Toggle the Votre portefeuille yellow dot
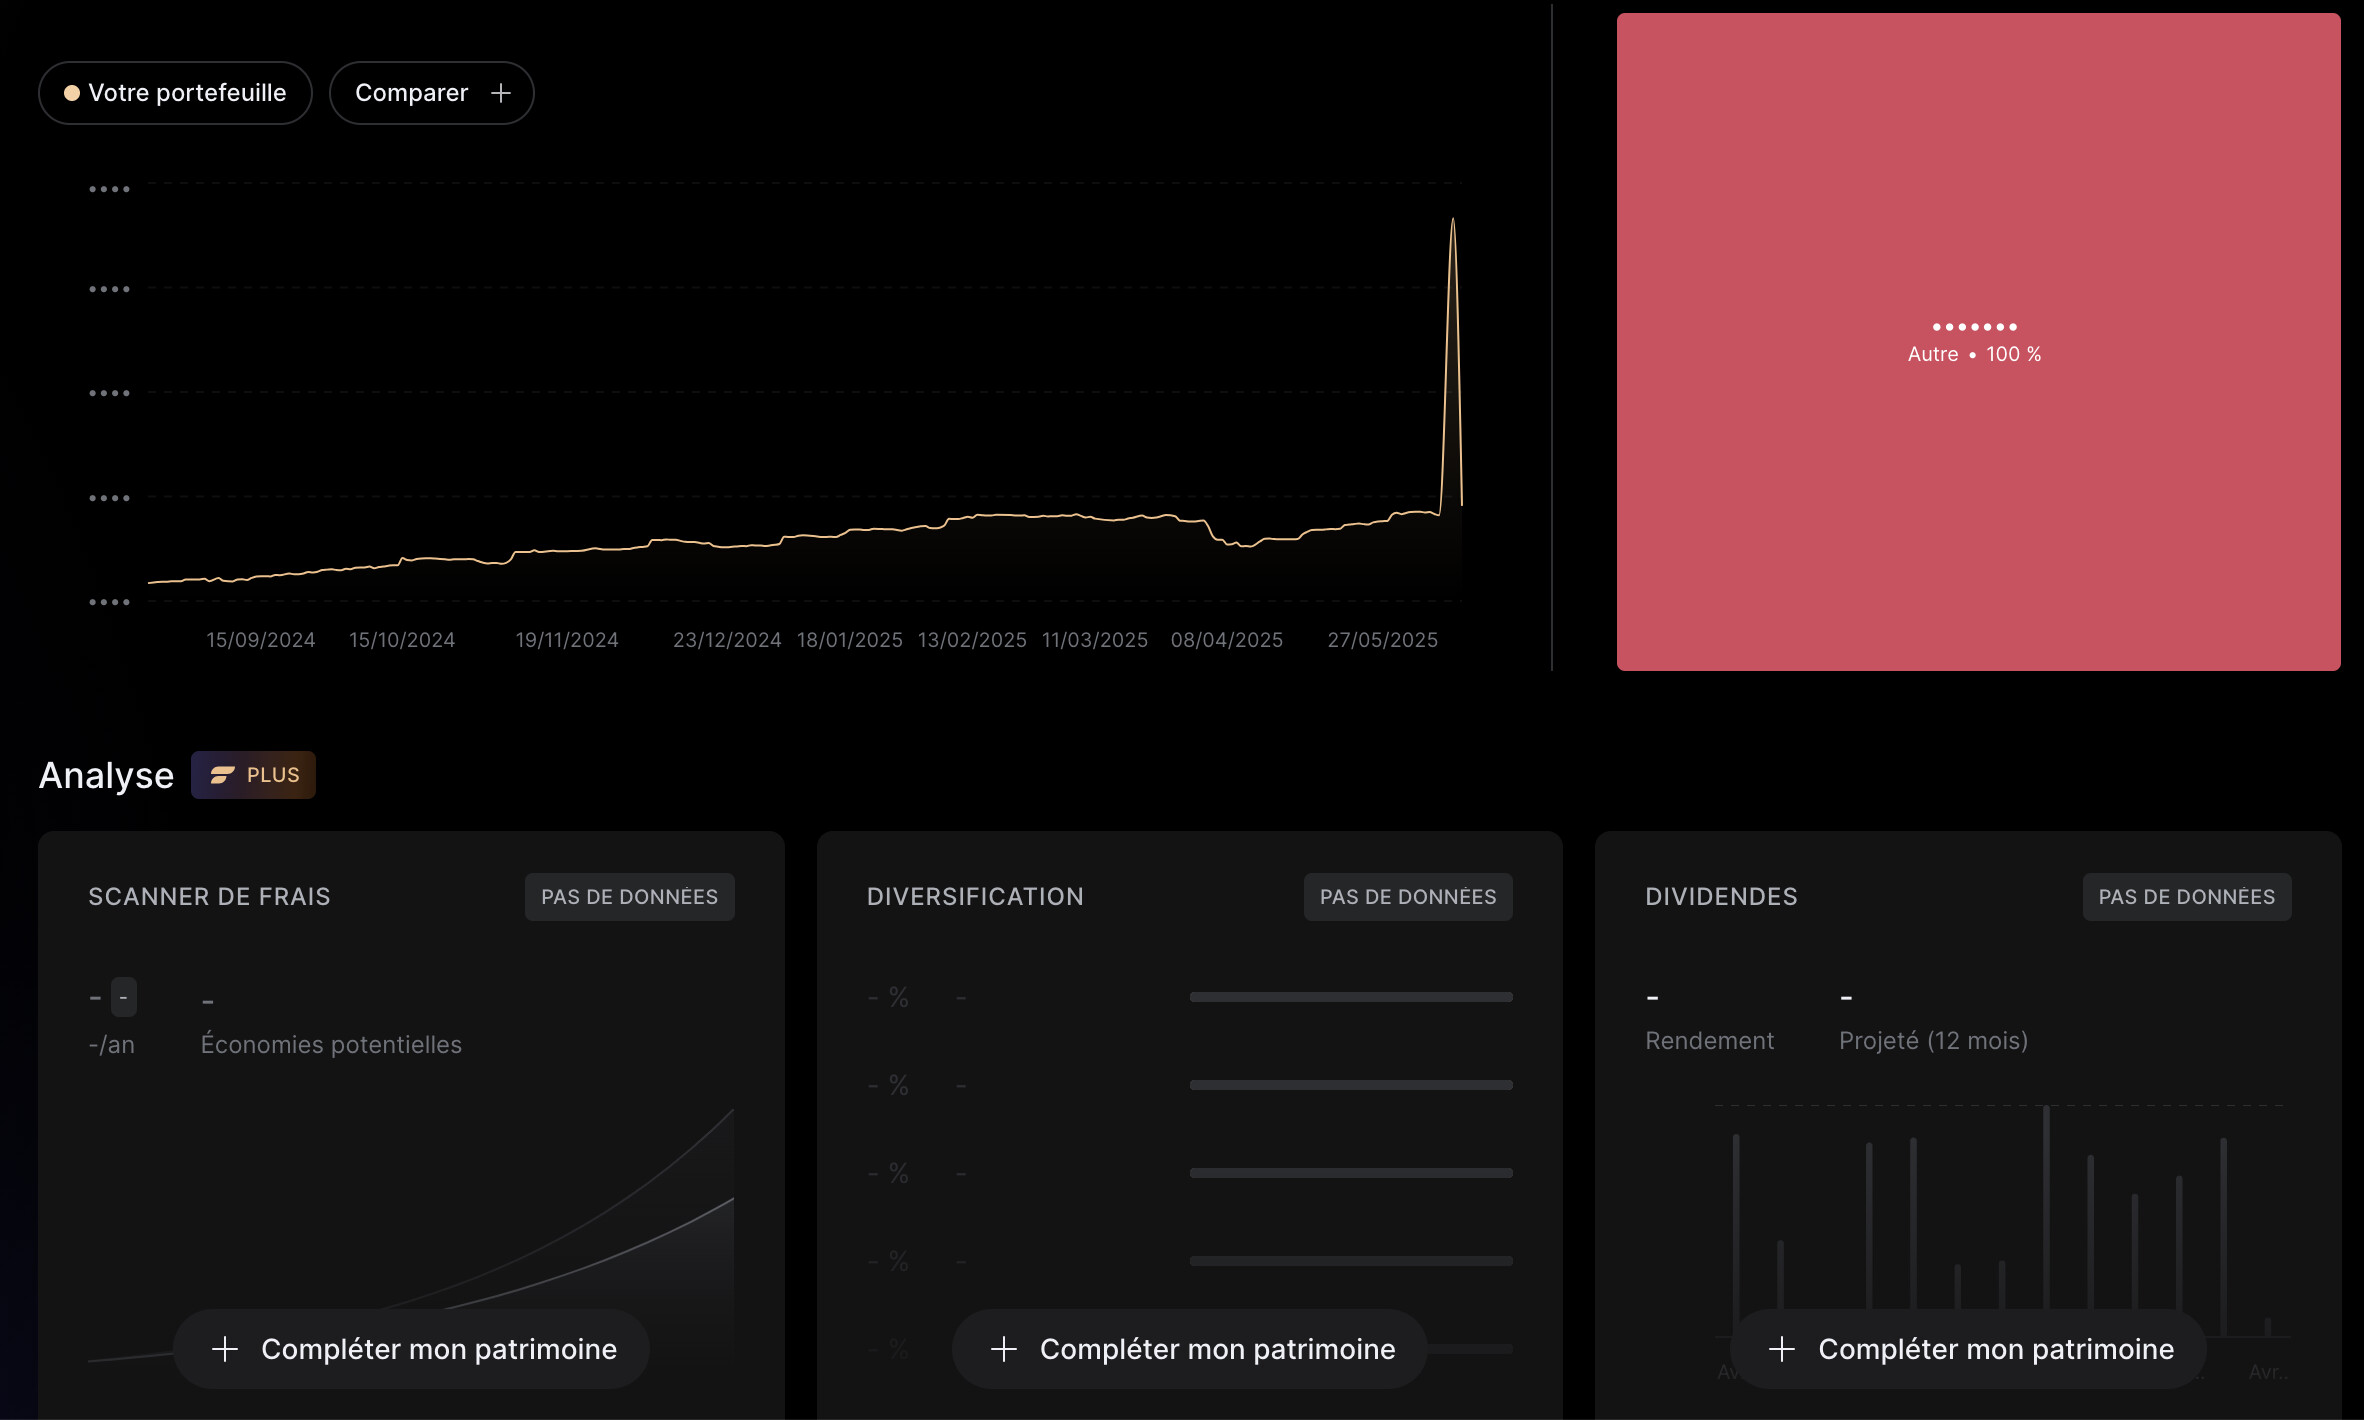 pyautogui.click(x=72, y=93)
